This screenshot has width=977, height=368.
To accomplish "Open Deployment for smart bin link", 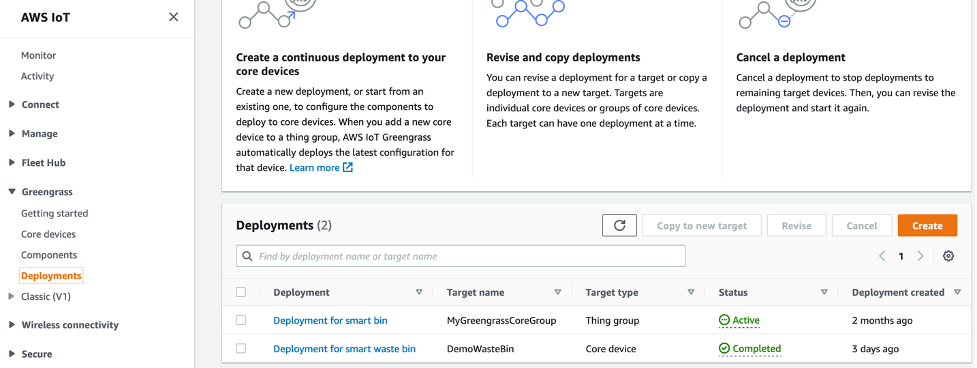I will click(x=330, y=320).
